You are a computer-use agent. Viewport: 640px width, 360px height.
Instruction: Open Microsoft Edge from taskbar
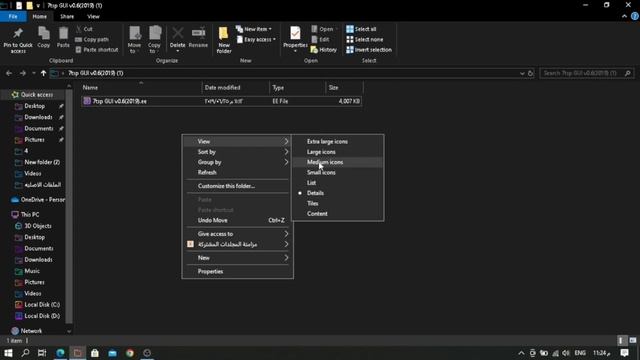(60, 353)
